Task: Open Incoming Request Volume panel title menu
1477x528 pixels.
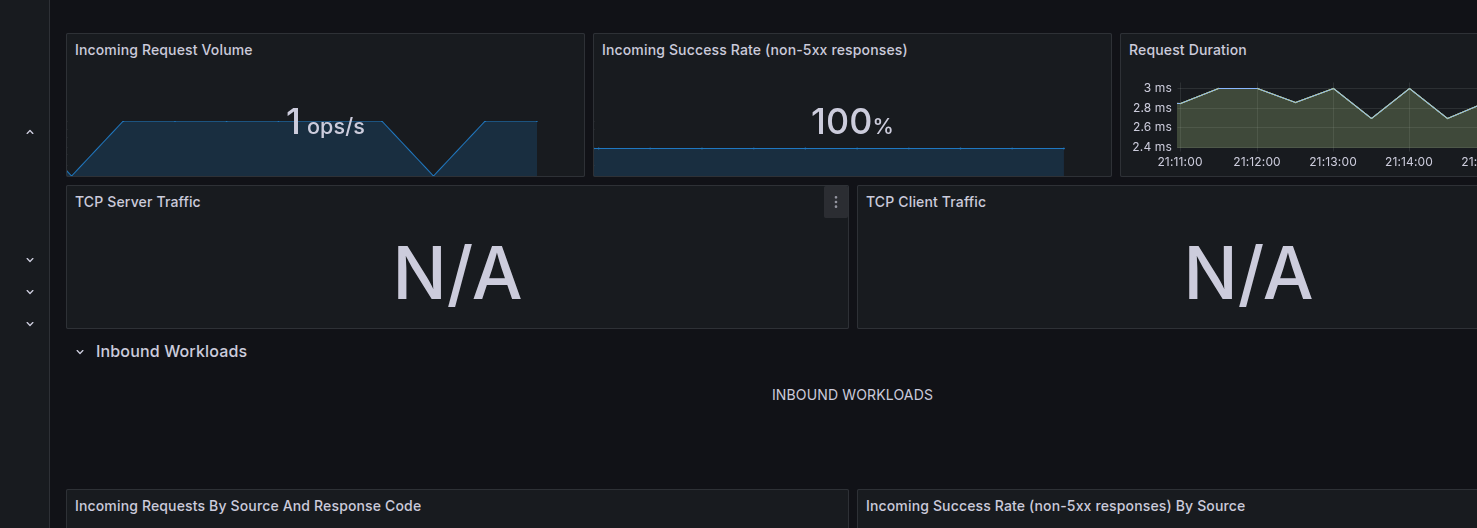Action: pyautogui.click(x=163, y=50)
